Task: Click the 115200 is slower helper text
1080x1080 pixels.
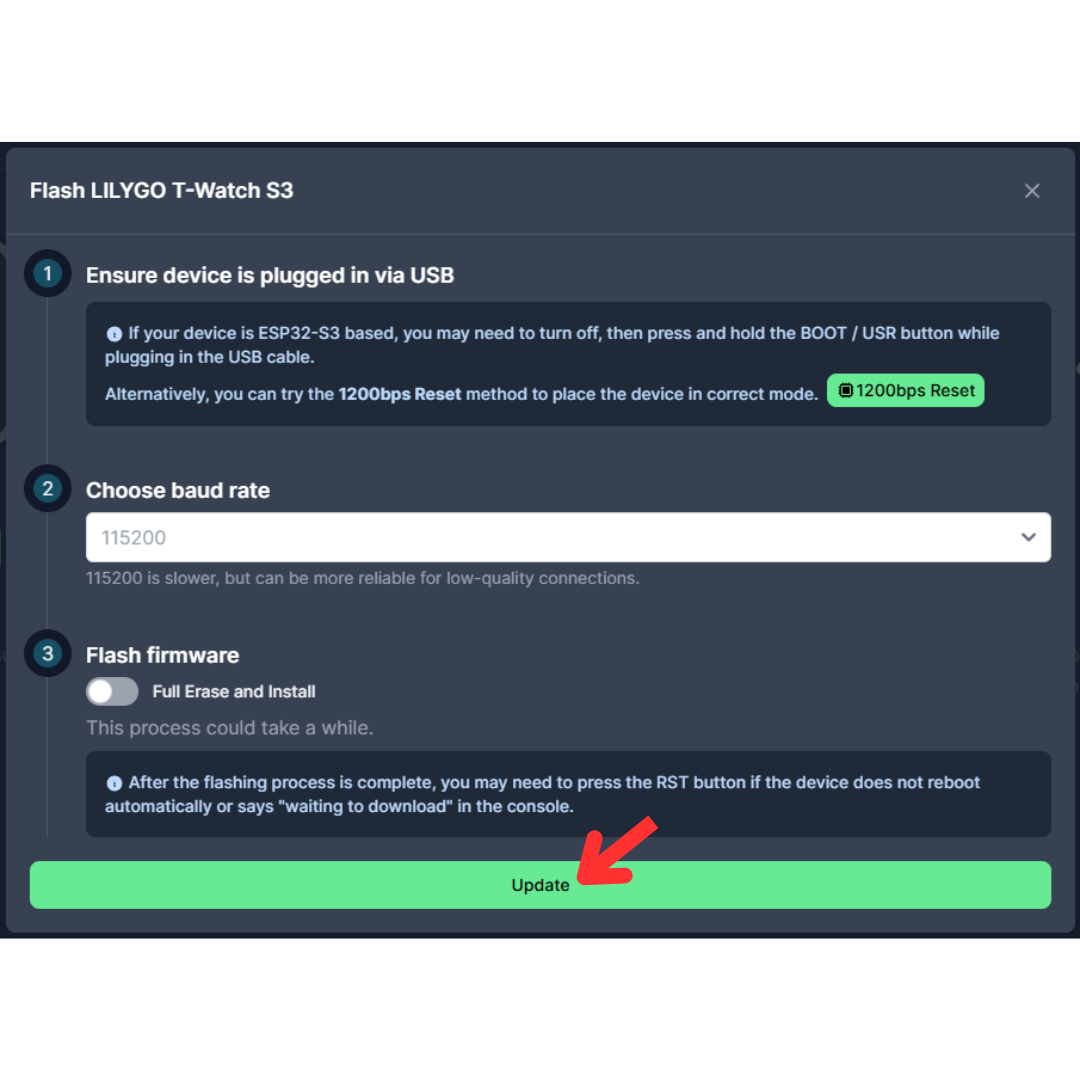Action: click(x=362, y=579)
